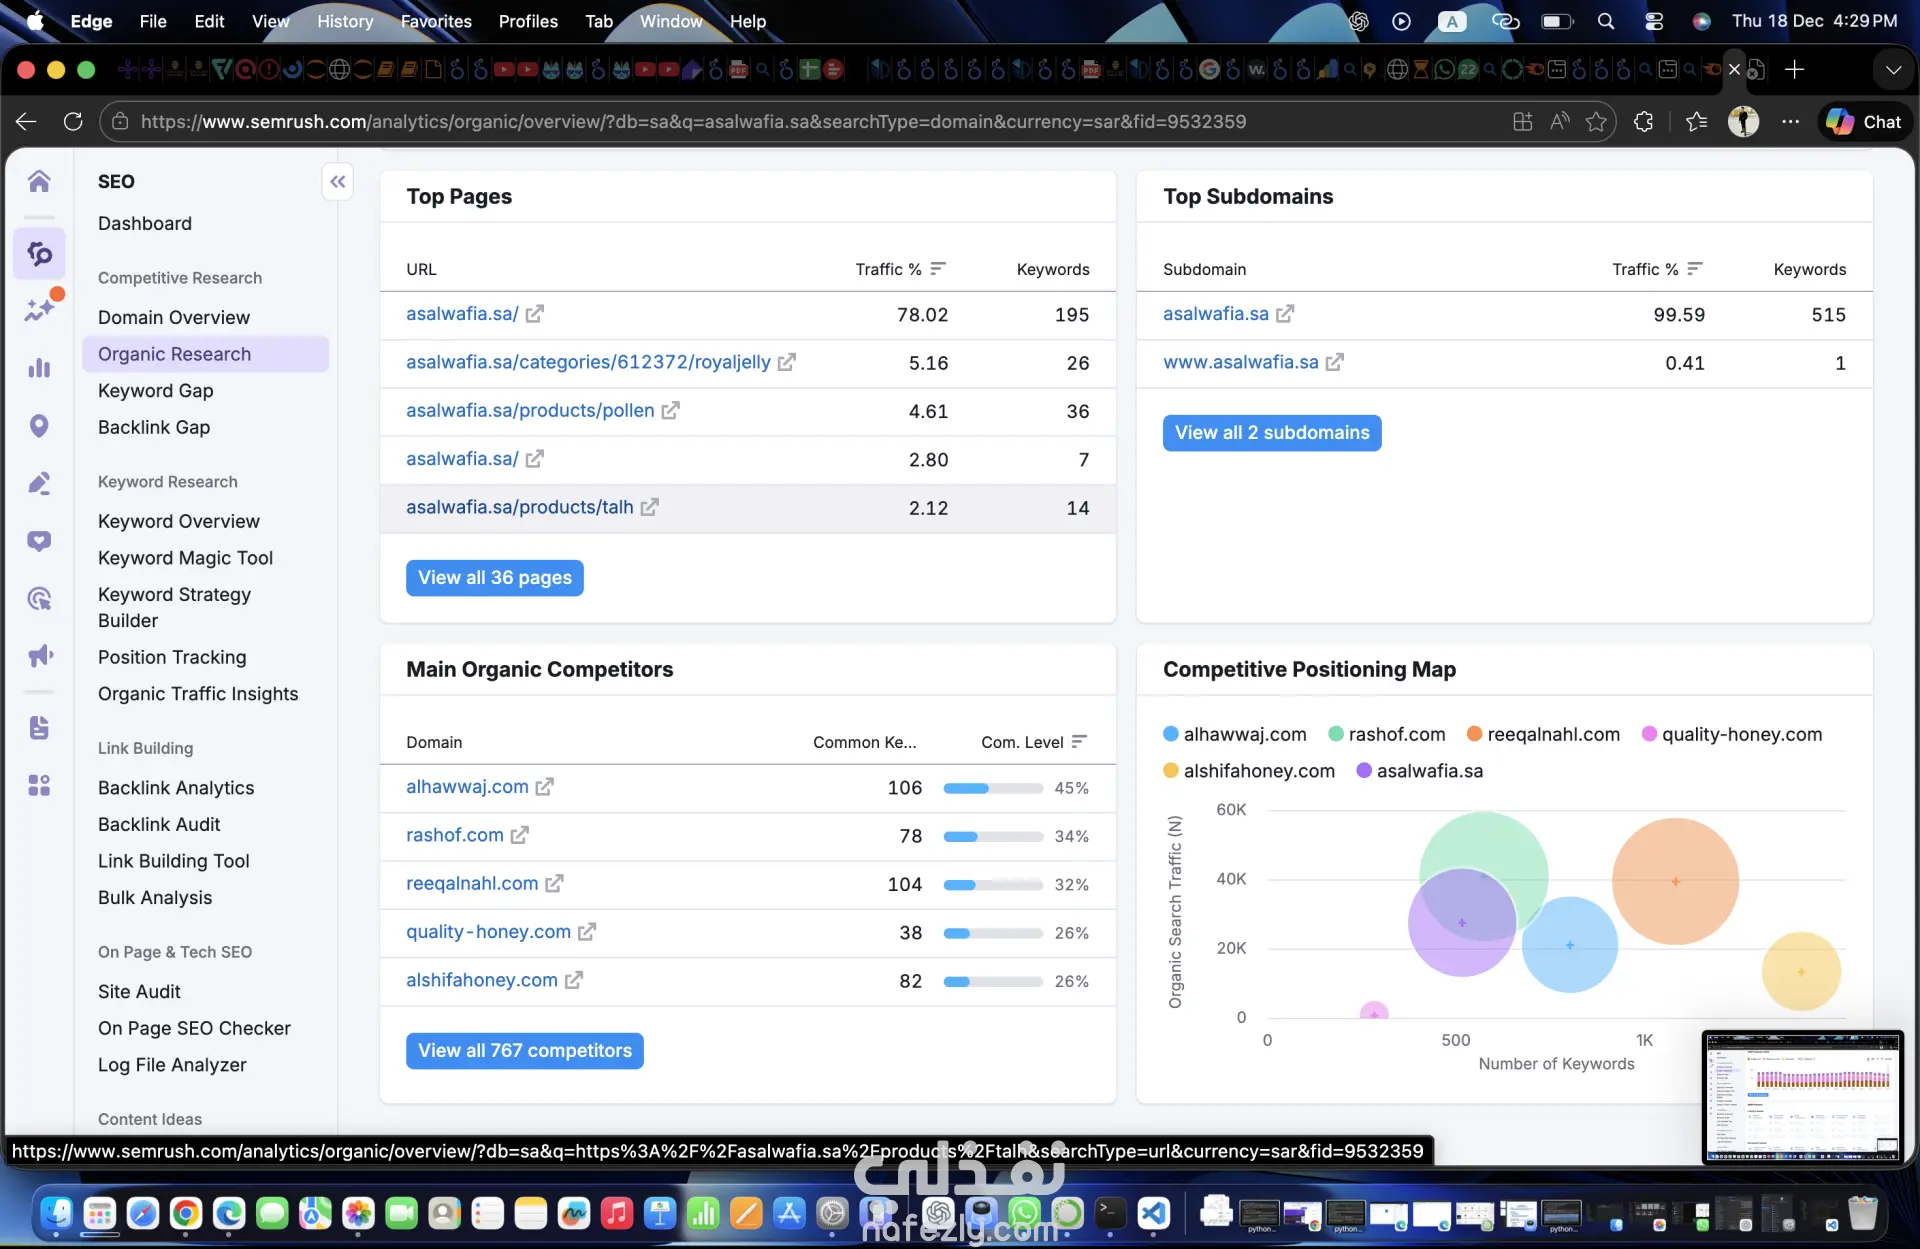The image size is (1920, 1249).
Task: Click the Semrush home icon in sidebar
Action: (x=39, y=181)
